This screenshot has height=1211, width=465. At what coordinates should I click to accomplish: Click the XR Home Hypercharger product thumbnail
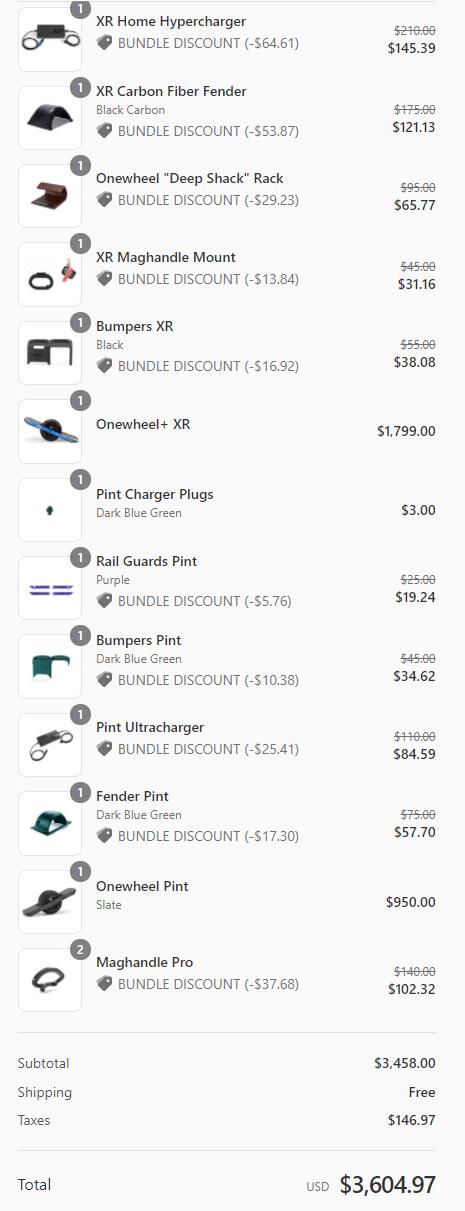(50, 39)
